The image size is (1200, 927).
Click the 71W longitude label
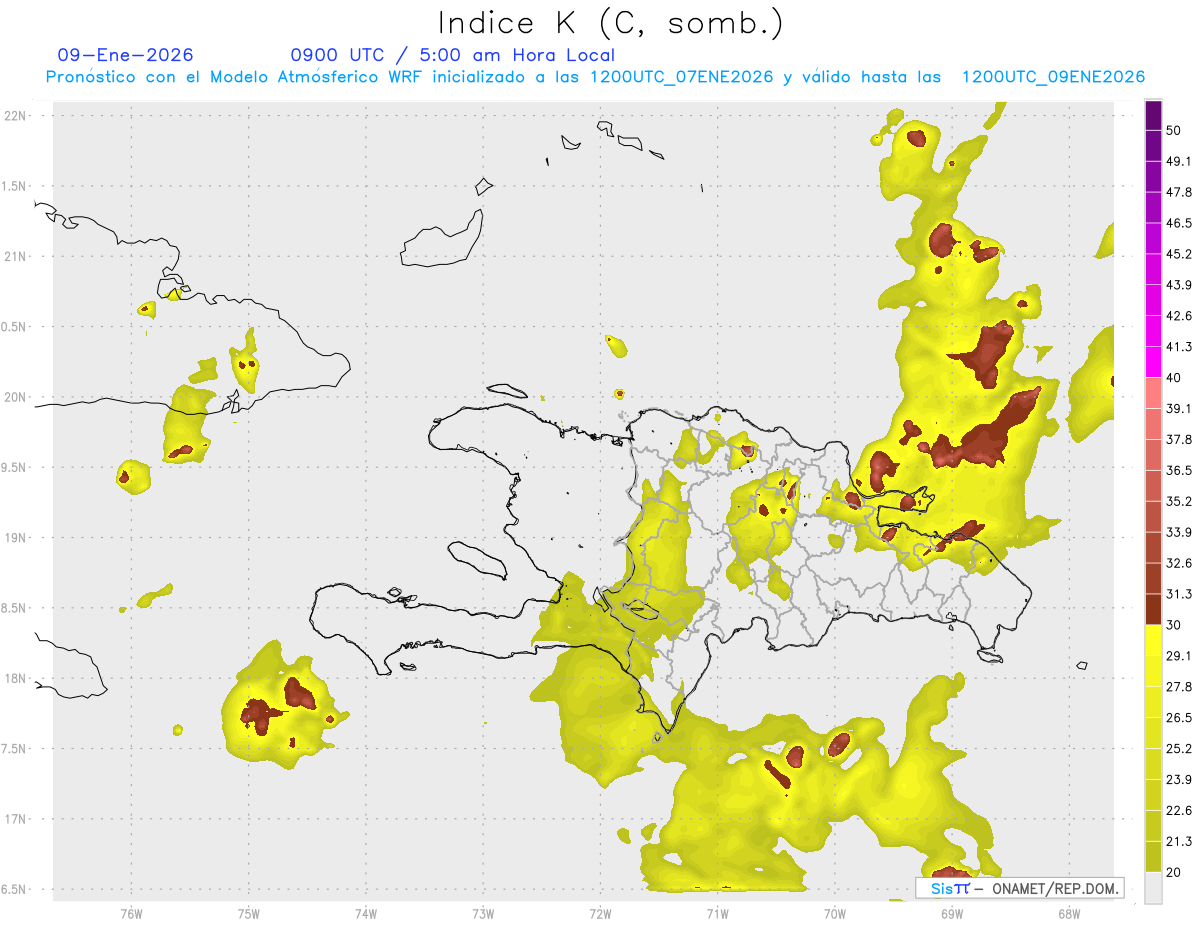pos(717,913)
